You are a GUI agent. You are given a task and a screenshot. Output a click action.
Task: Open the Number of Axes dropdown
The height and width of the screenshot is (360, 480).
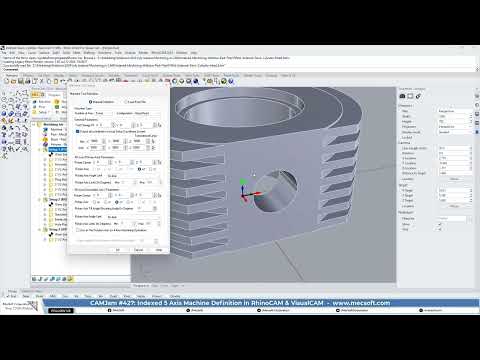tap(103, 113)
